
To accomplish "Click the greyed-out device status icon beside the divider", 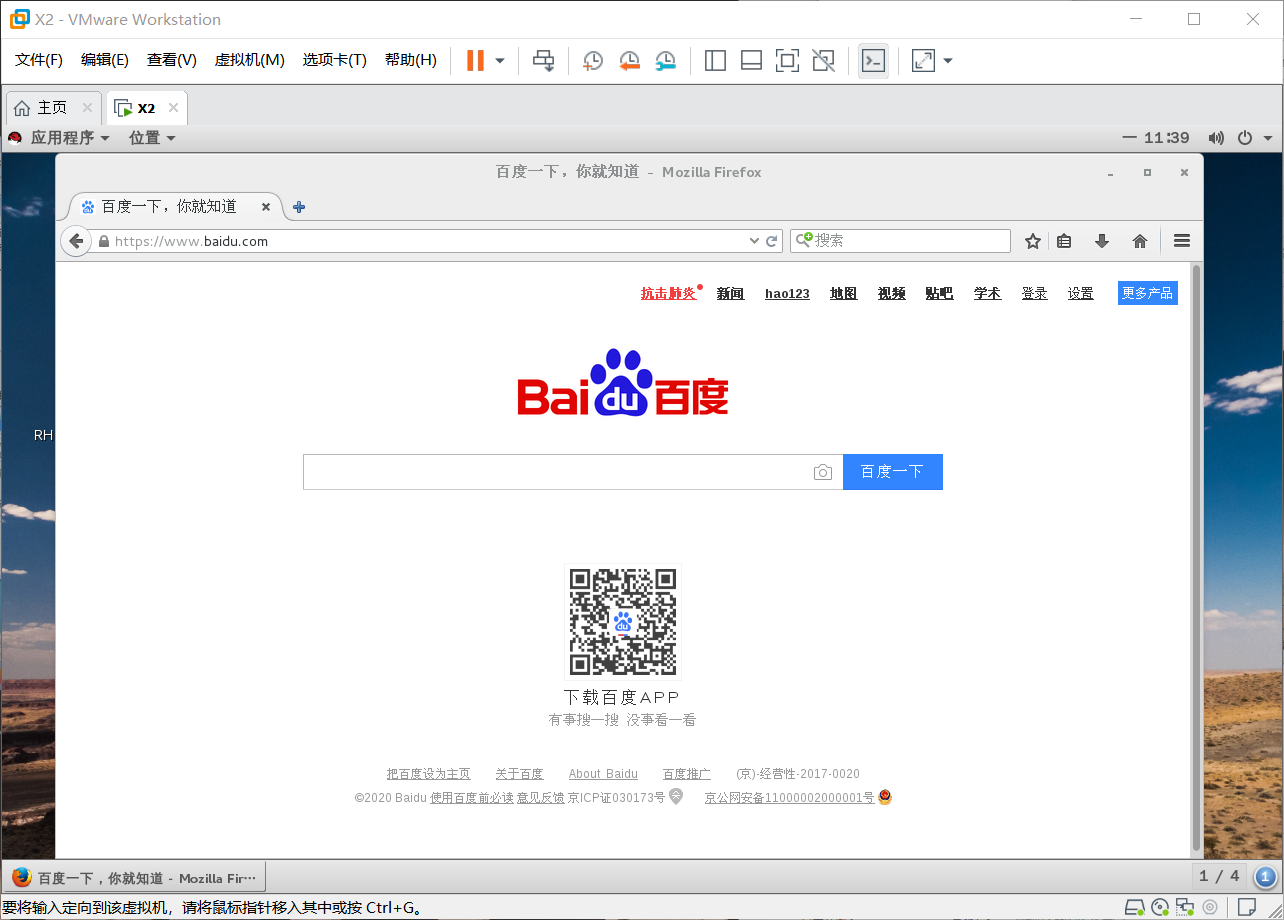I will pos(1210,907).
